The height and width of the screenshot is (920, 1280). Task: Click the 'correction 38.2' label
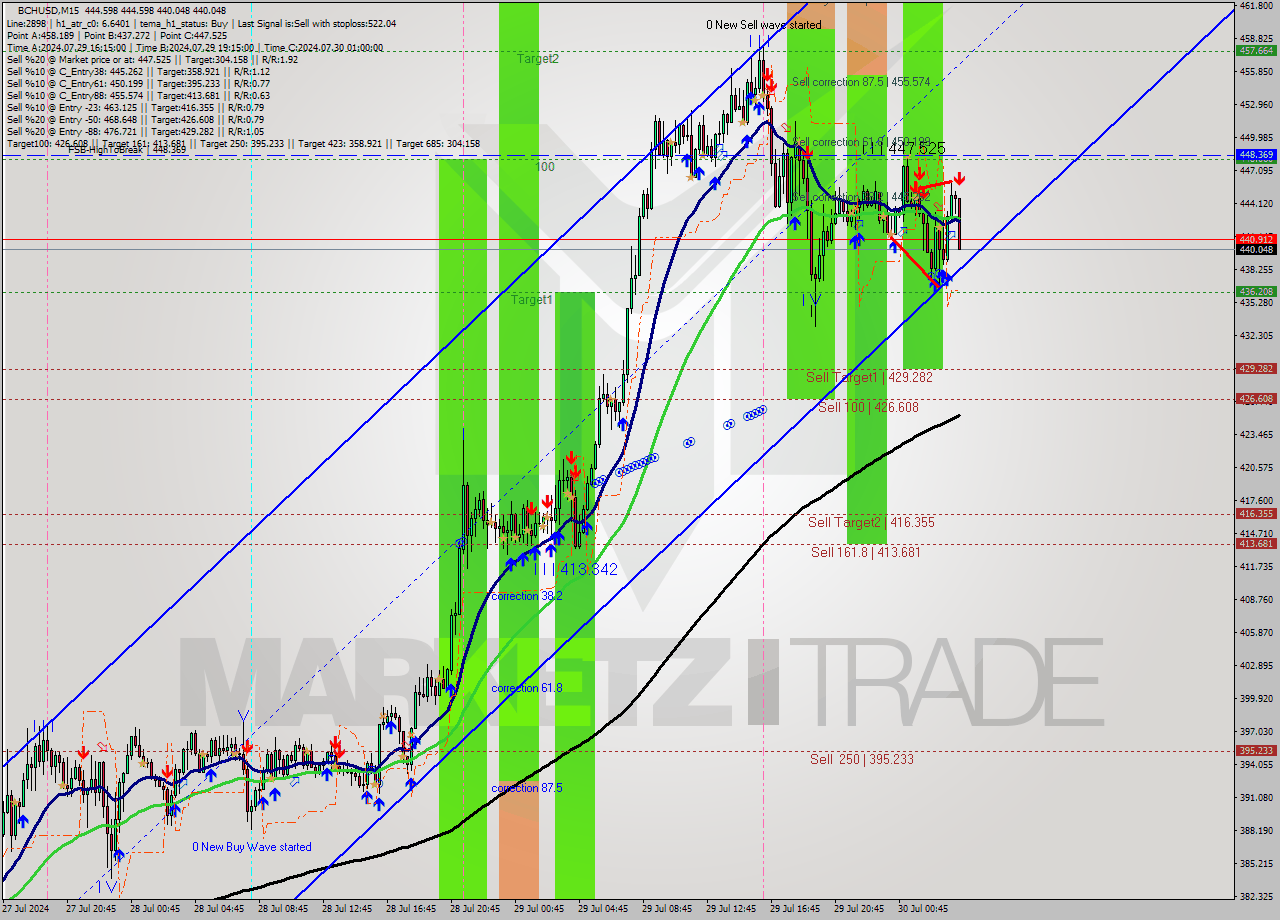coord(527,596)
